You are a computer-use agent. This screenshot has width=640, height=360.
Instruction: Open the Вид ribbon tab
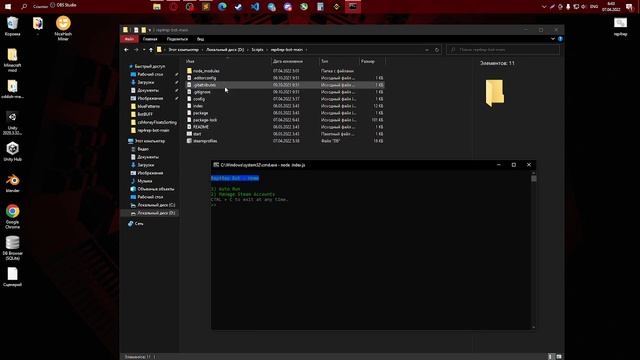[200, 39]
